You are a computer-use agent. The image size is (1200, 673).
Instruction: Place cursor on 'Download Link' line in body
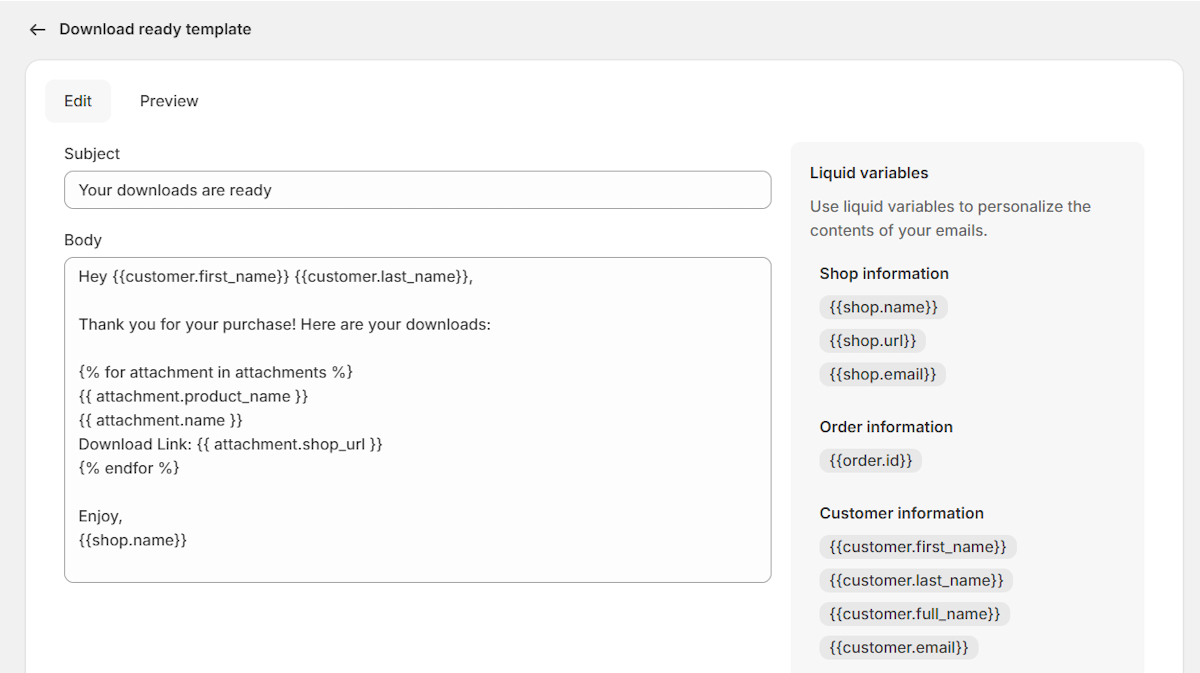click(231, 444)
